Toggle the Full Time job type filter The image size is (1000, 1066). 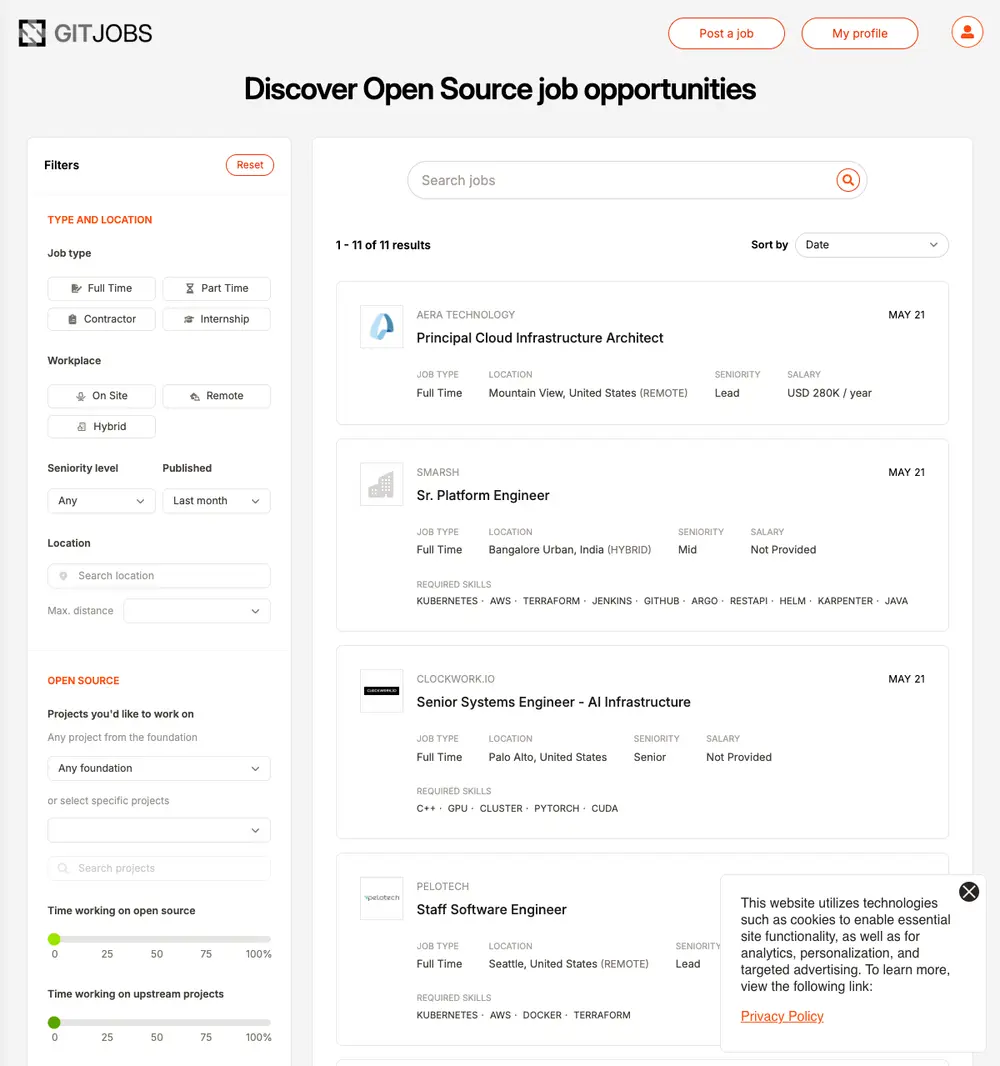(x=101, y=288)
